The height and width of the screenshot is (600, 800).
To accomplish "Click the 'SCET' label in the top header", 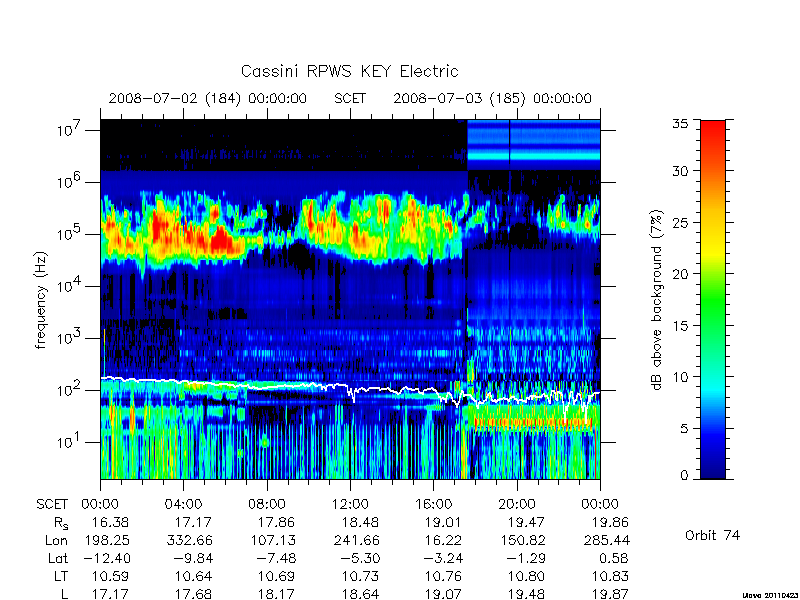I will (350, 98).
